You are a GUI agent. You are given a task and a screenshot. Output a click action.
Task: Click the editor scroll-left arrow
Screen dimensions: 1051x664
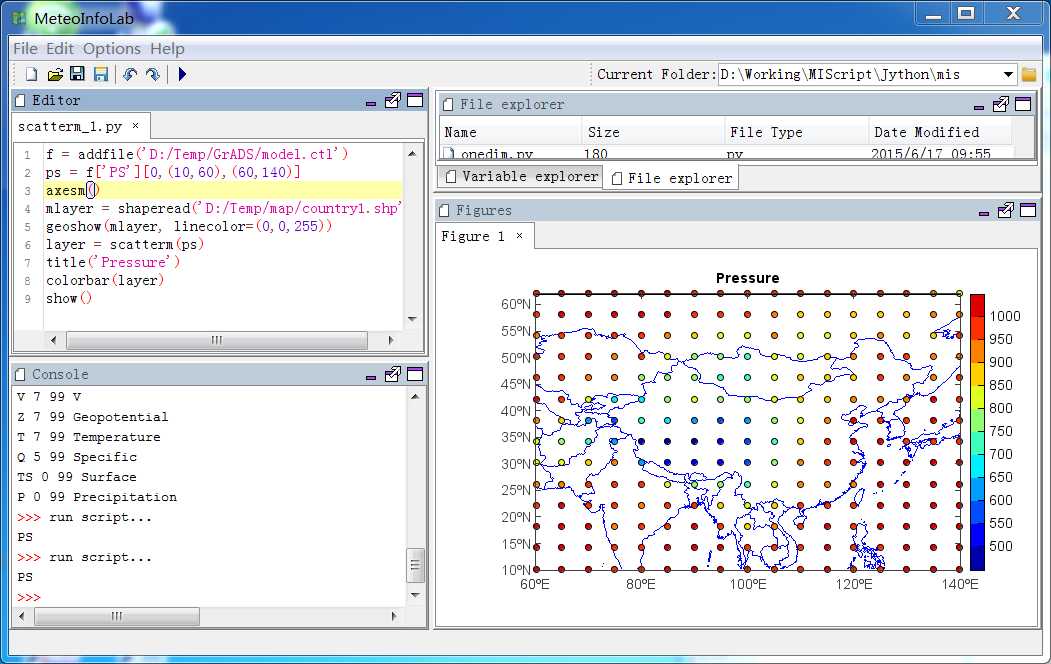tap(54, 340)
